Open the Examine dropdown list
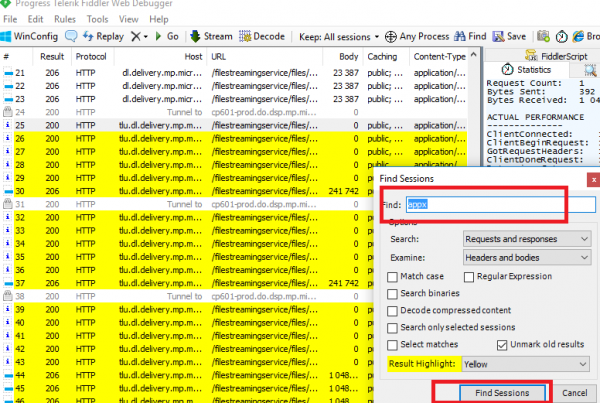Image resolution: width=600 pixels, height=403 pixels. point(527,257)
